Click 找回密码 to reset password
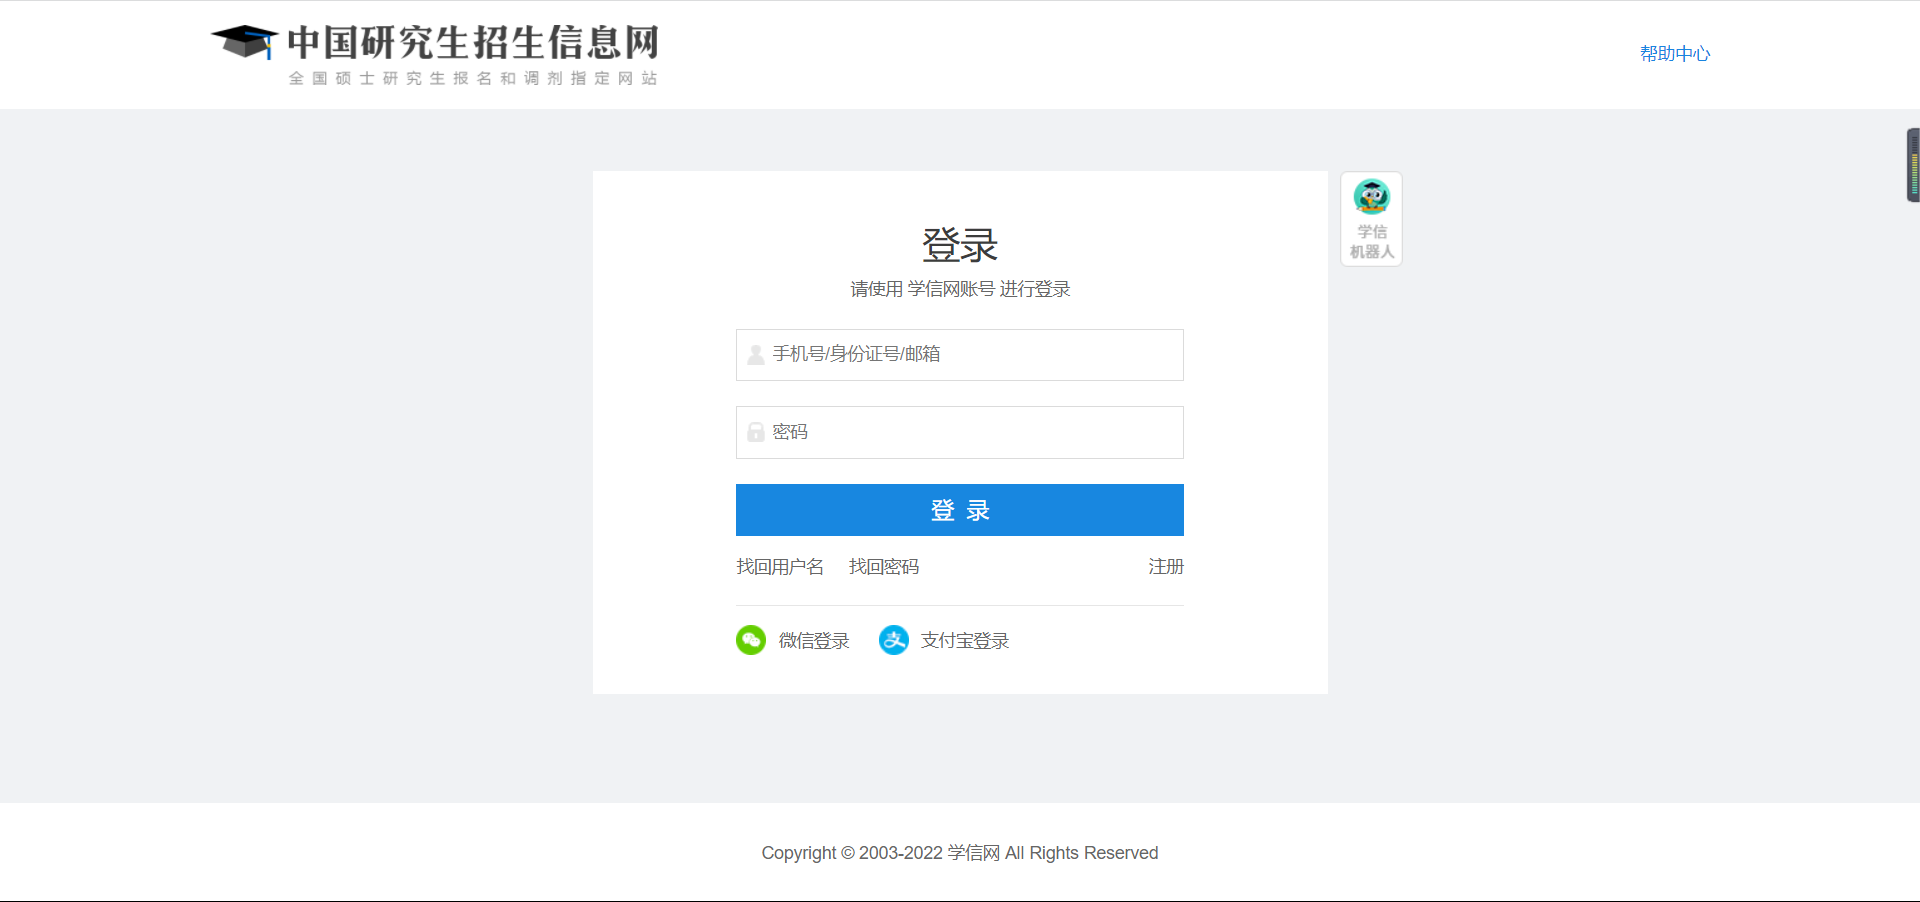The width and height of the screenshot is (1920, 902). coord(883,566)
